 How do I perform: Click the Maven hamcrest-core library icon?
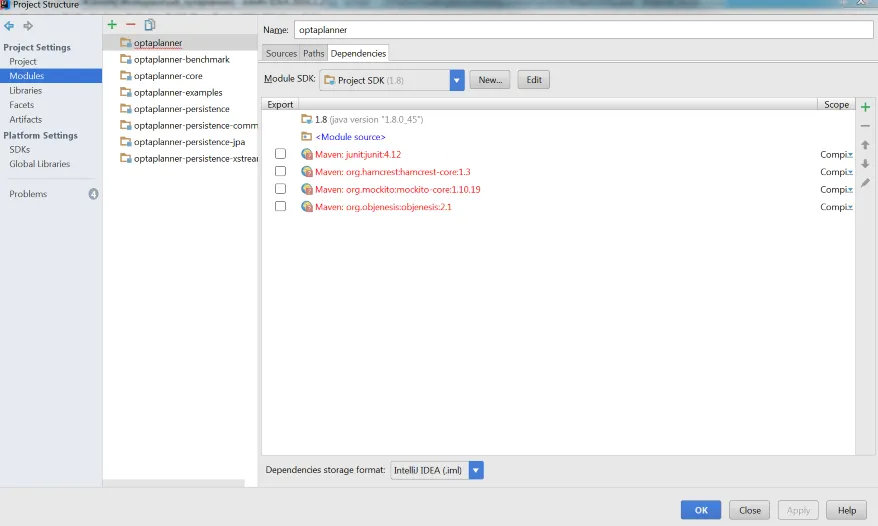pos(306,171)
